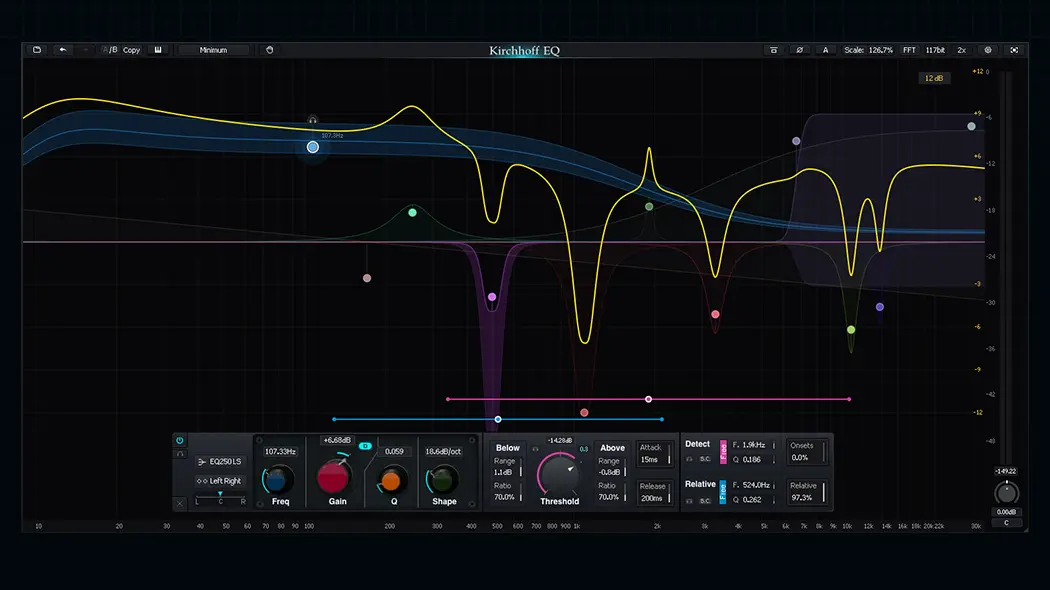The image size is (1050, 590).
Task: Select the lavender node near 6kHz
Action: click(x=796, y=141)
